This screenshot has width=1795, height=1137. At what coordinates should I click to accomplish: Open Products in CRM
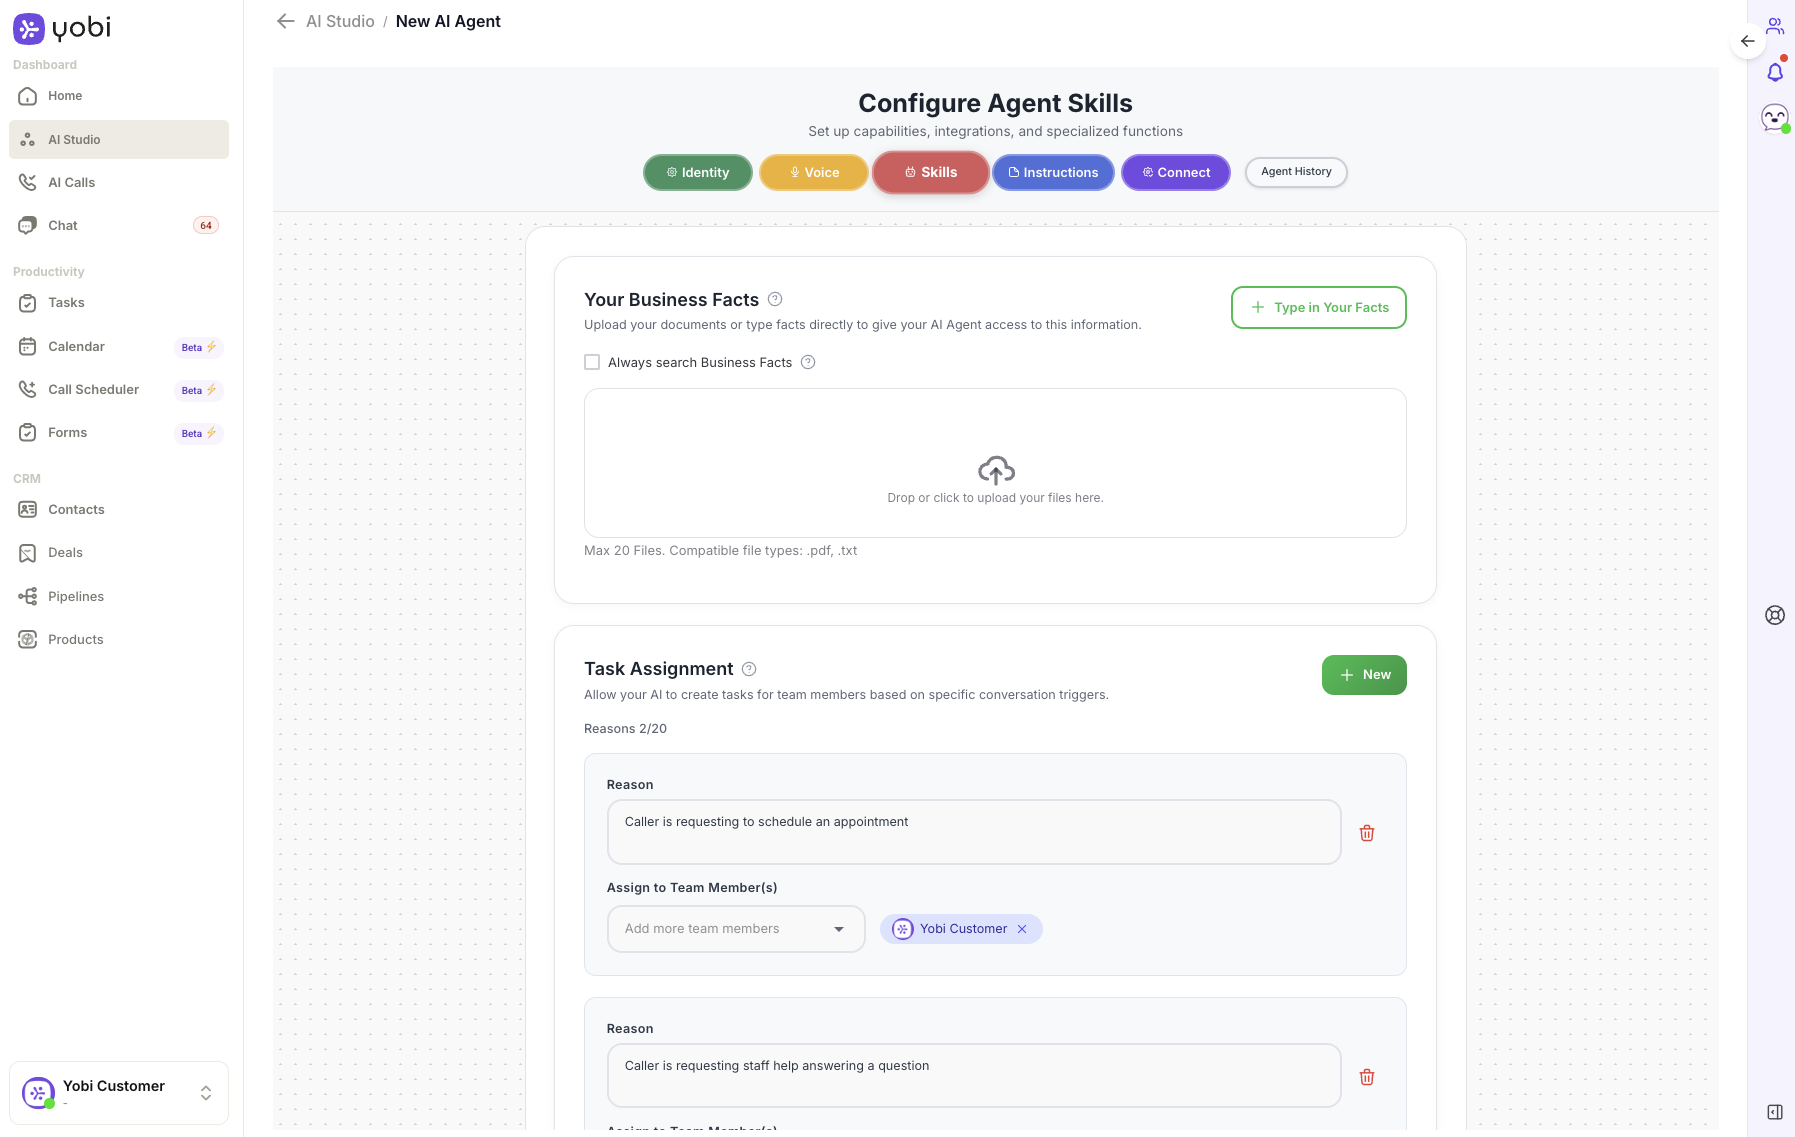coord(119,640)
